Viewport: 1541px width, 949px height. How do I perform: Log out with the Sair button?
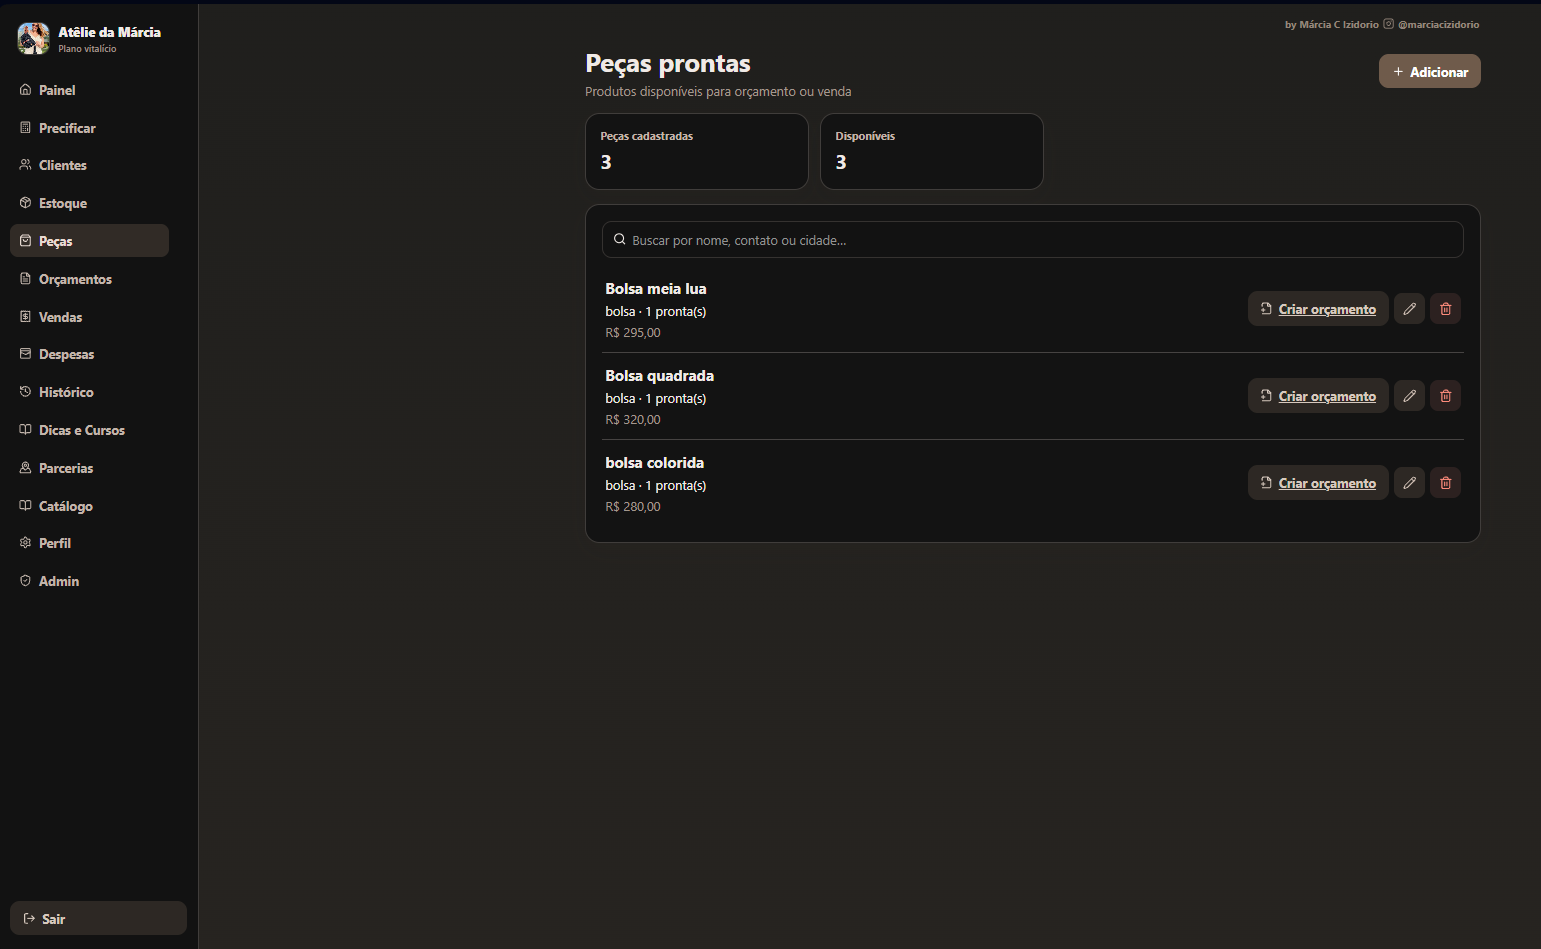point(98,918)
